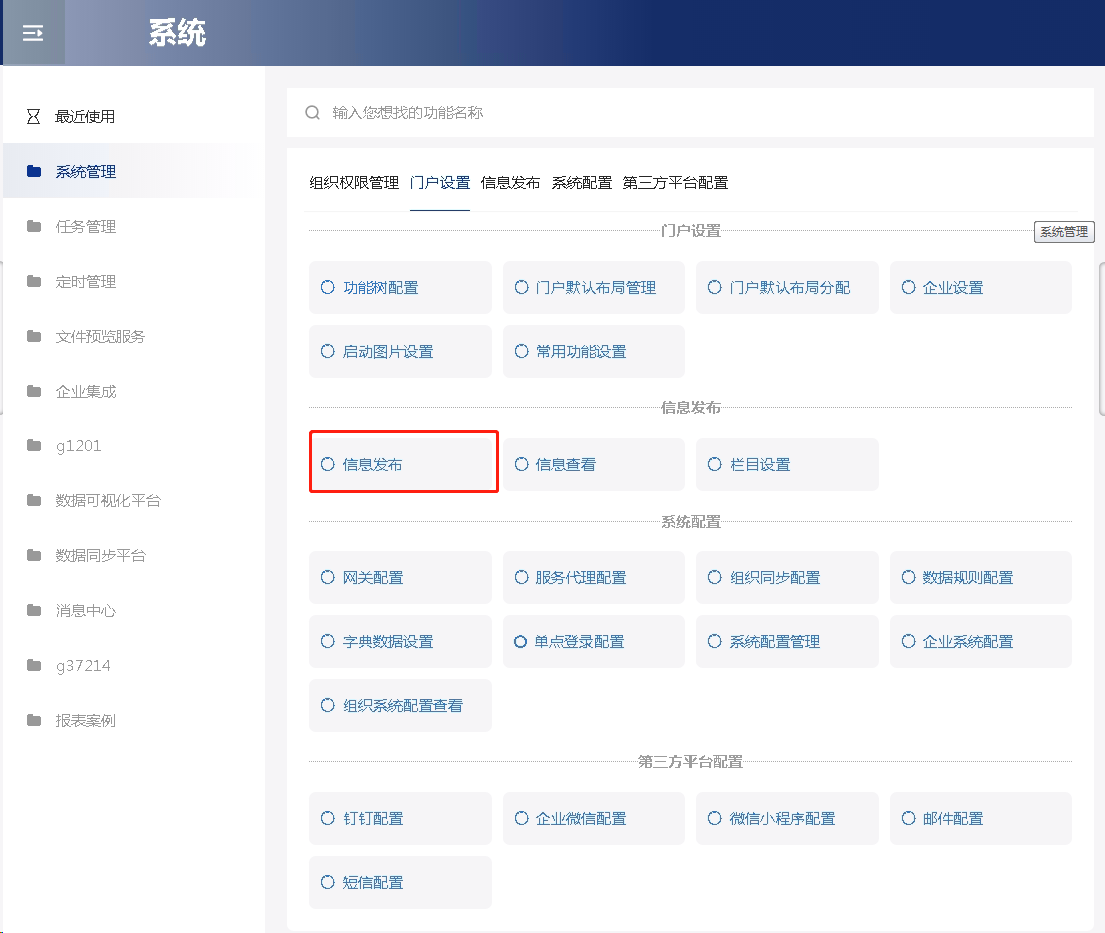Screen dimensions: 1105x933
Task: Click the folder icon next to 数据同步平台
Action: click(x=34, y=555)
